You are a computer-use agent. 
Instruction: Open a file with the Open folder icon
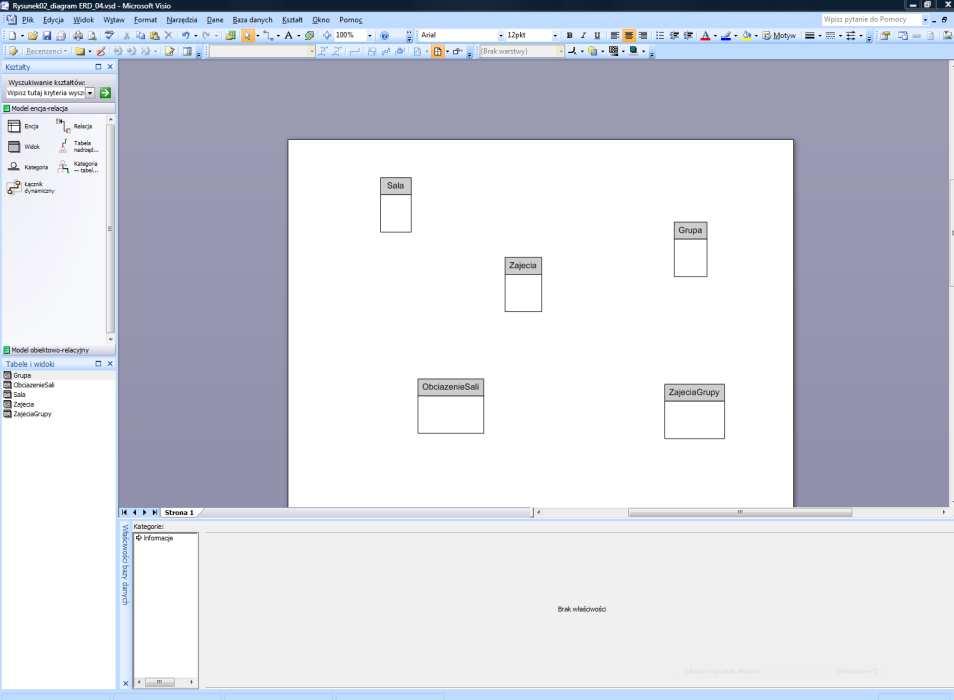[33, 35]
